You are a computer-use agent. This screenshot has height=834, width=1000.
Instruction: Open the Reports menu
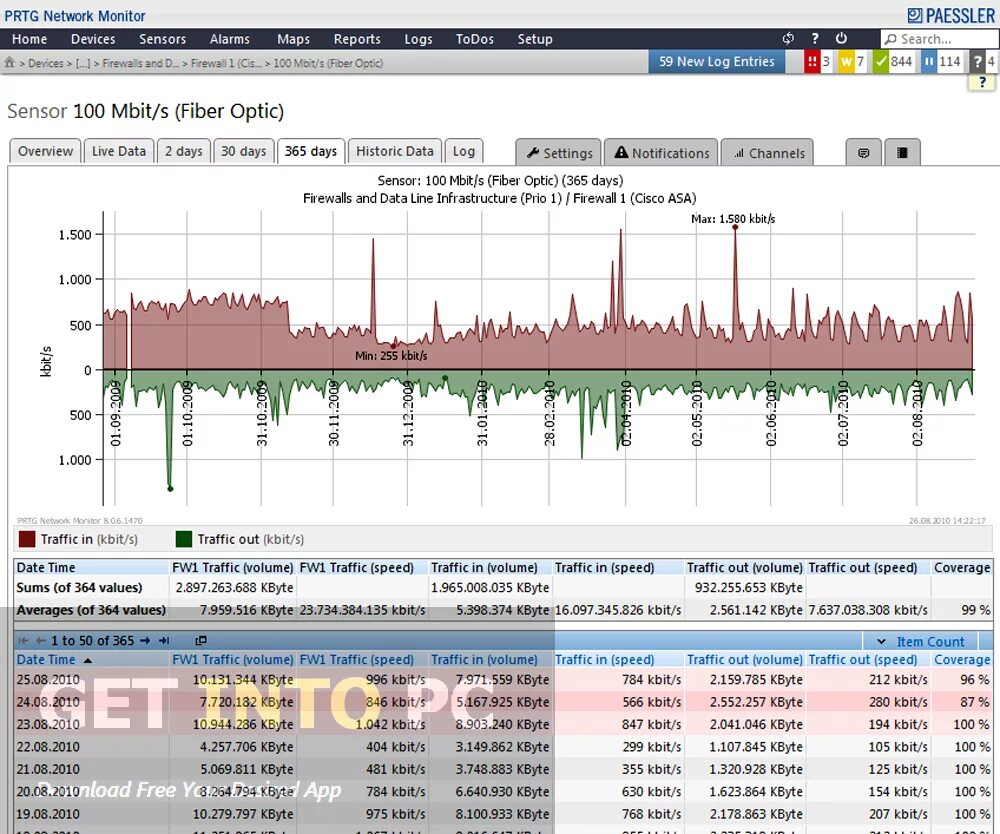(357, 39)
